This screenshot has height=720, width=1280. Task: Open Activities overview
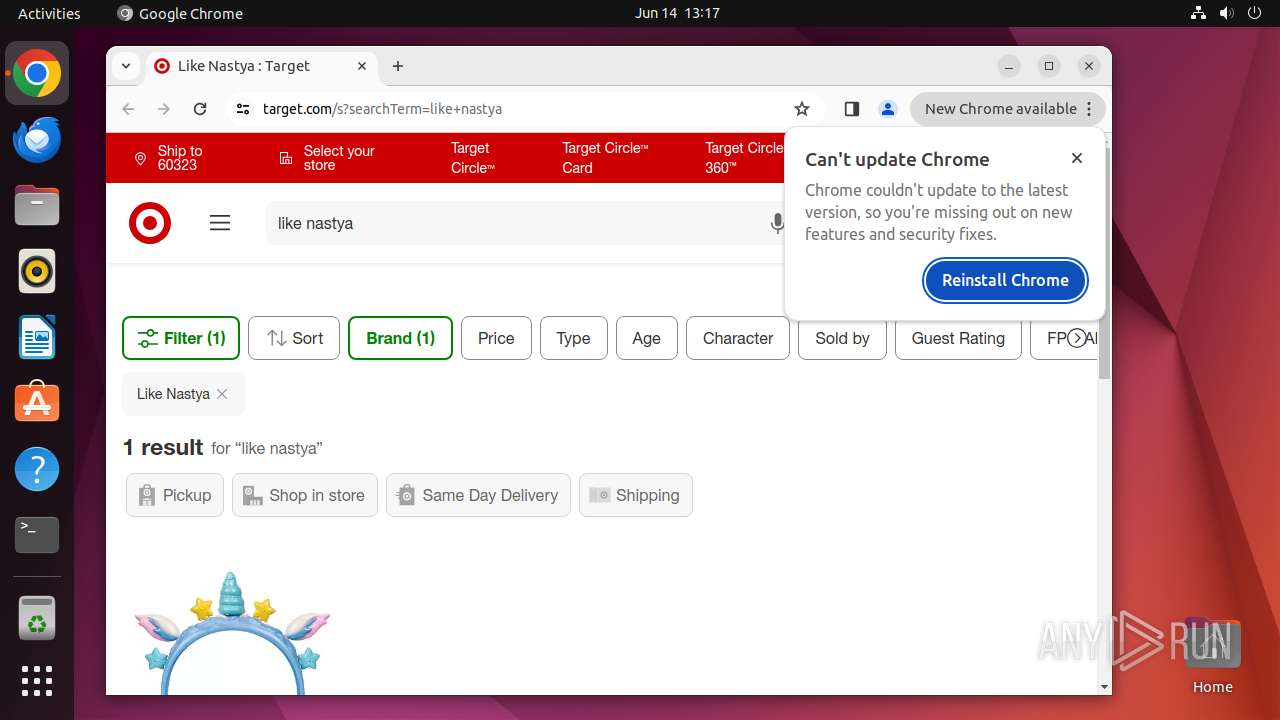tap(49, 13)
